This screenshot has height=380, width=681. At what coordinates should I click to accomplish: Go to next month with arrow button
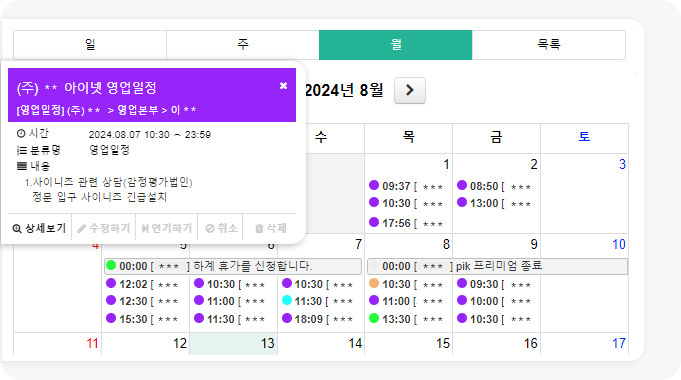(410, 90)
